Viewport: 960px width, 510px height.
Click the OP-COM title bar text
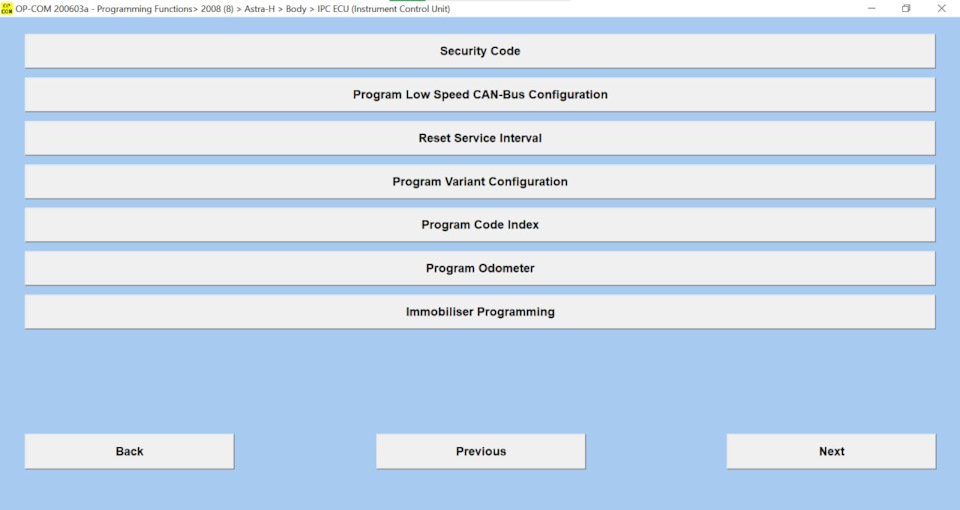coord(233,9)
